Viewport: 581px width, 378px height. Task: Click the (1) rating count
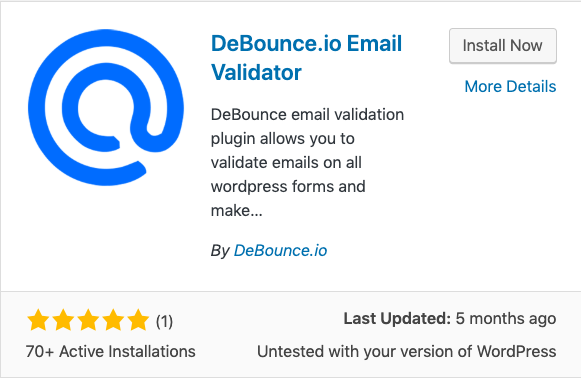164,321
